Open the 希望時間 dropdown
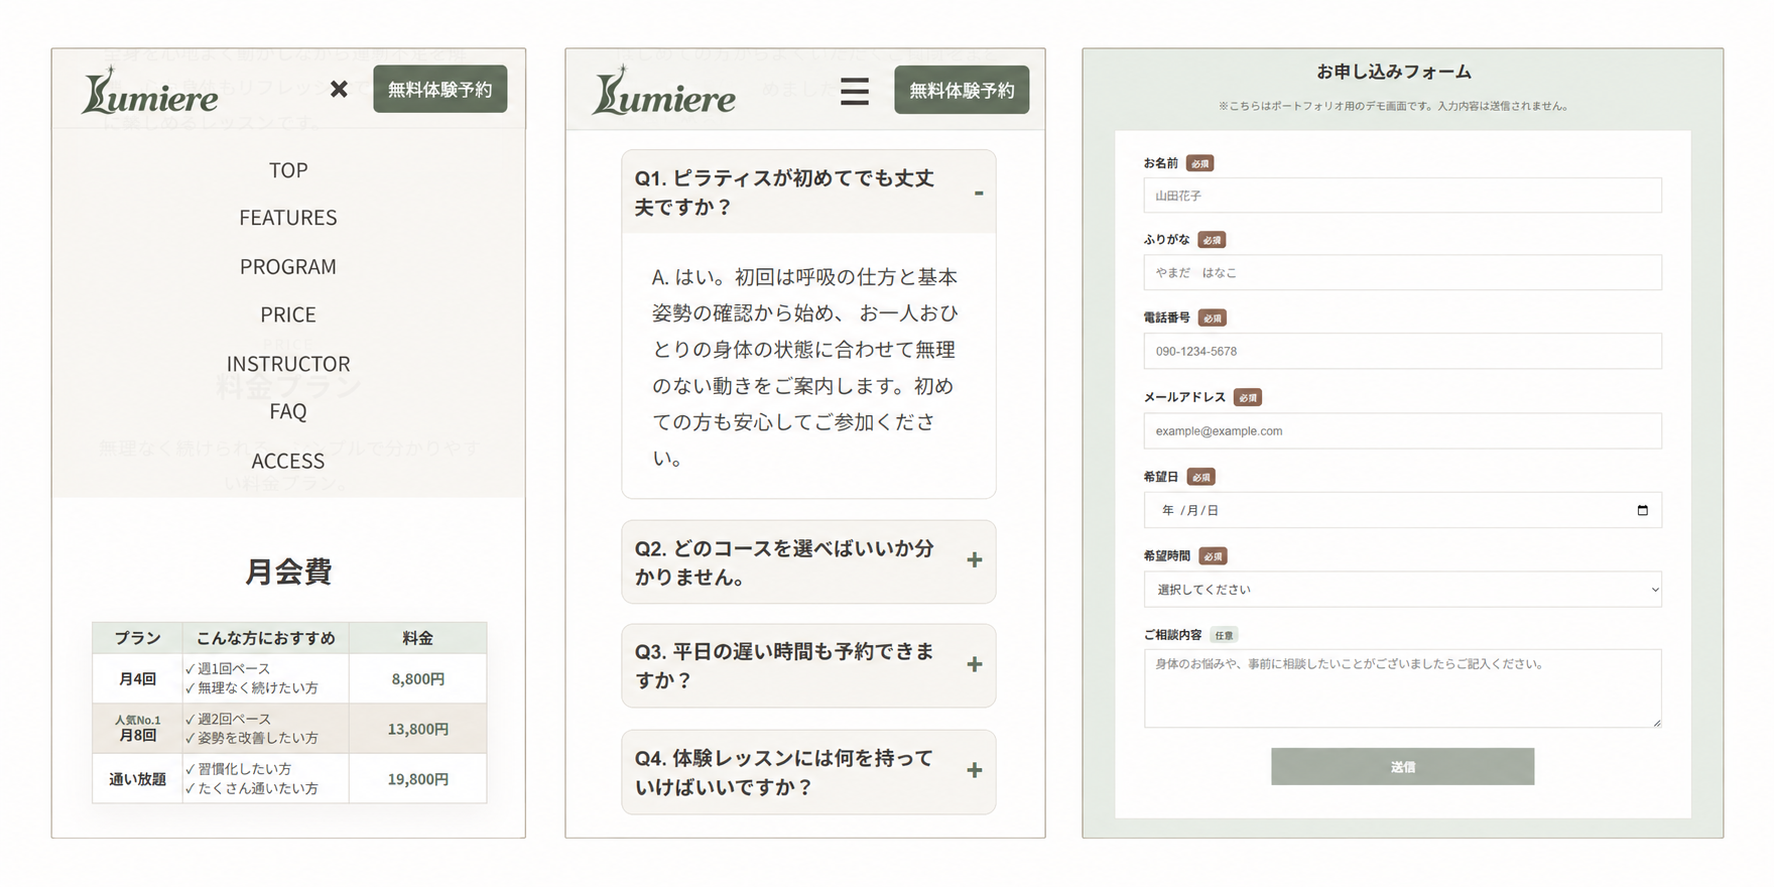This screenshot has width=1774, height=887. [x=1402, y=589]
